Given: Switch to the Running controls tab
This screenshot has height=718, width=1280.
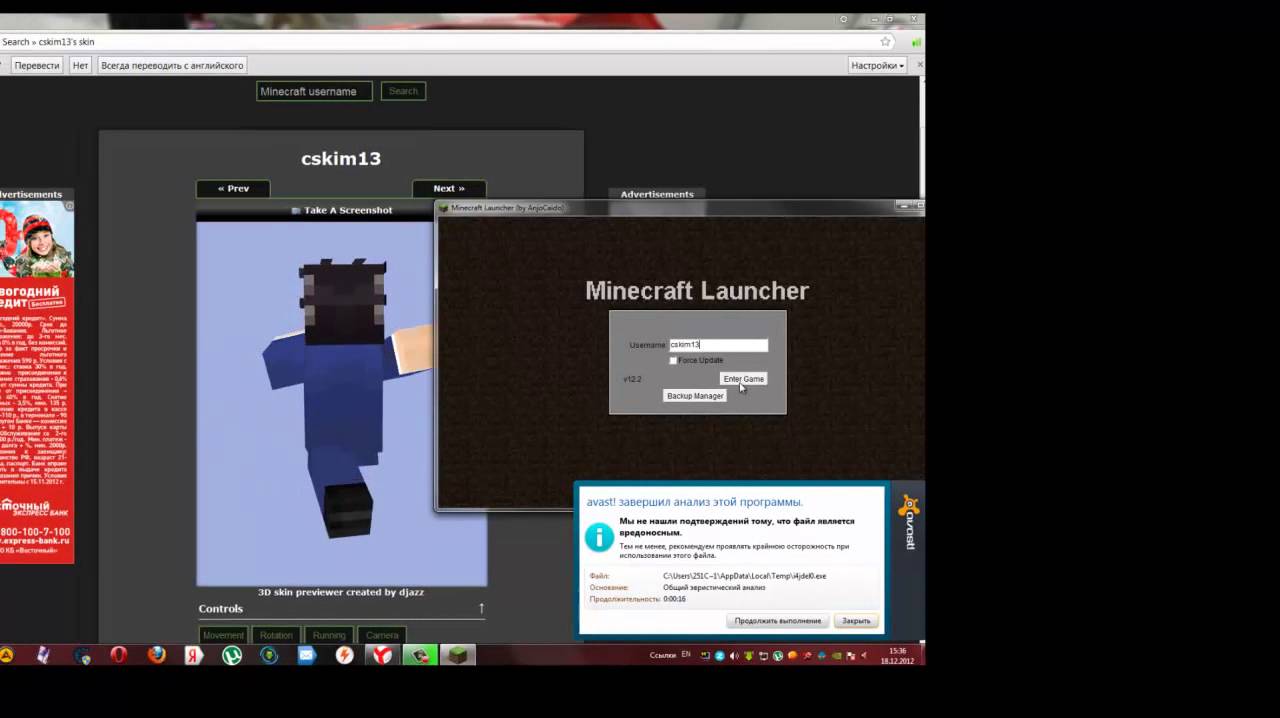Looking at the screenshot, I should [x=329, y=635].
